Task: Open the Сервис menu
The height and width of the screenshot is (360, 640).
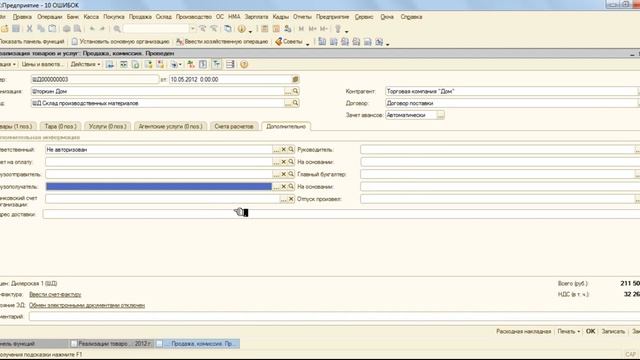Action: coord(364,17)
